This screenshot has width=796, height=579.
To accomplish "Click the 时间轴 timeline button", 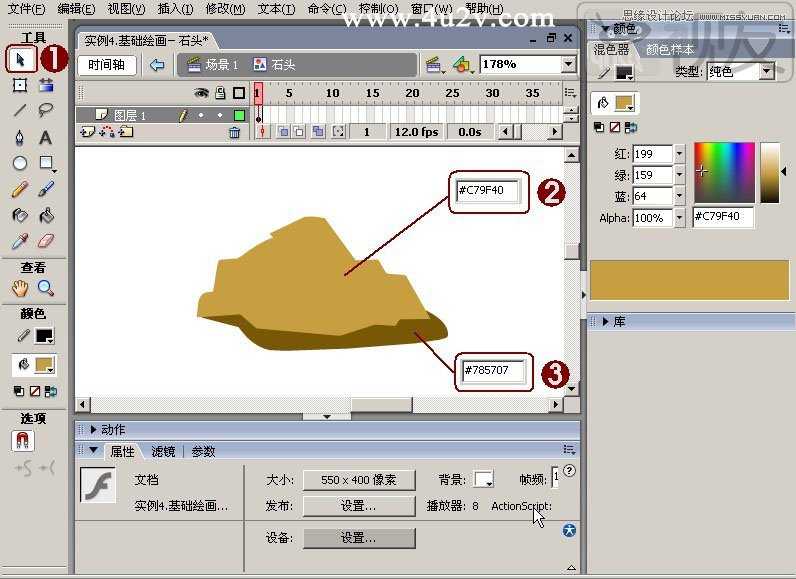I will coord(107,65).
